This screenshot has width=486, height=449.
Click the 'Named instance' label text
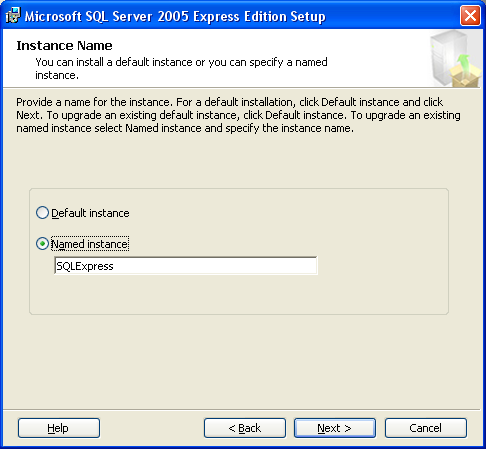[x=90, y=244]
